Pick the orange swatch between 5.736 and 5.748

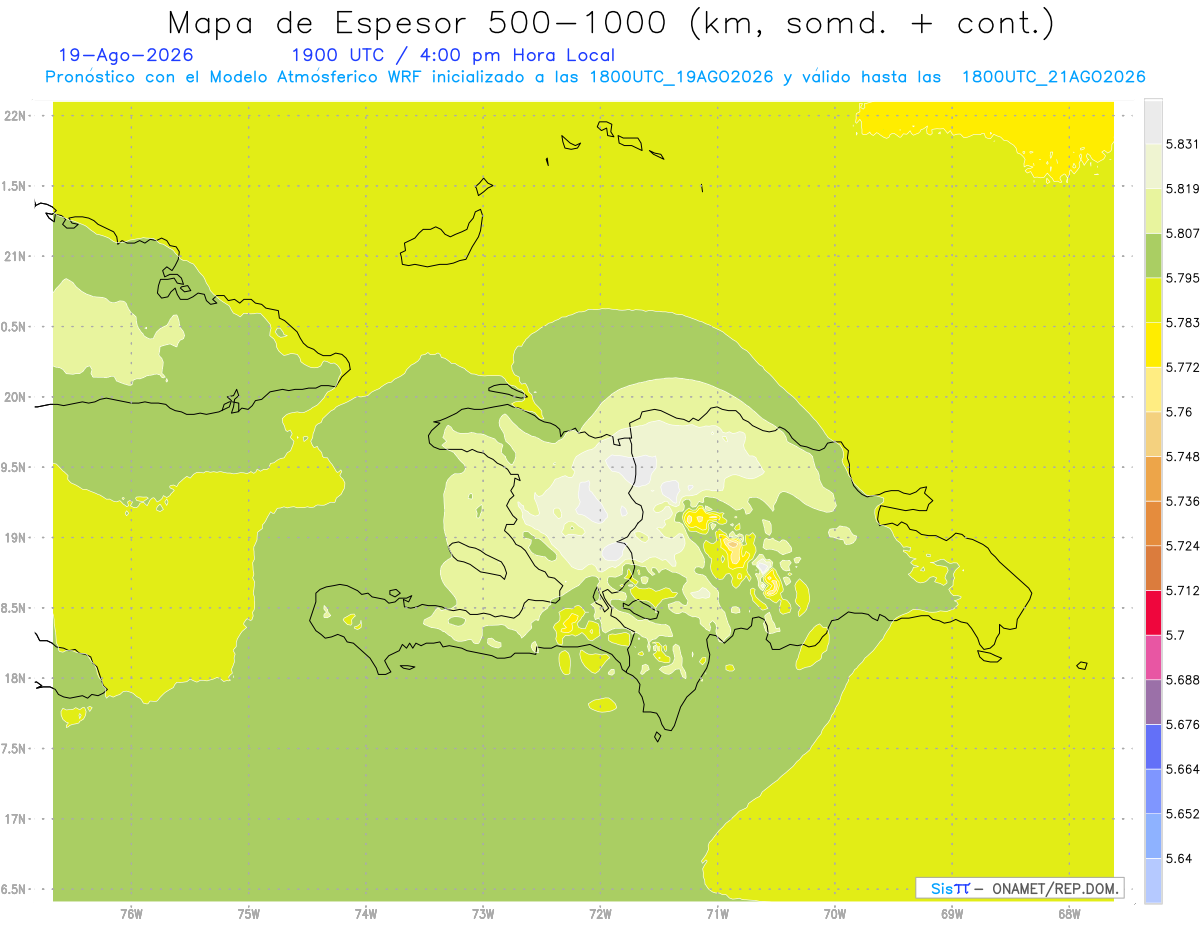click(1153, 478)
